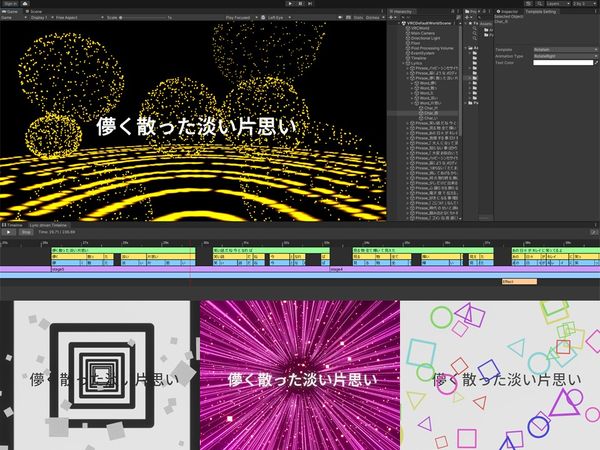Open the cloud services icon

click(x=25, y=3)
